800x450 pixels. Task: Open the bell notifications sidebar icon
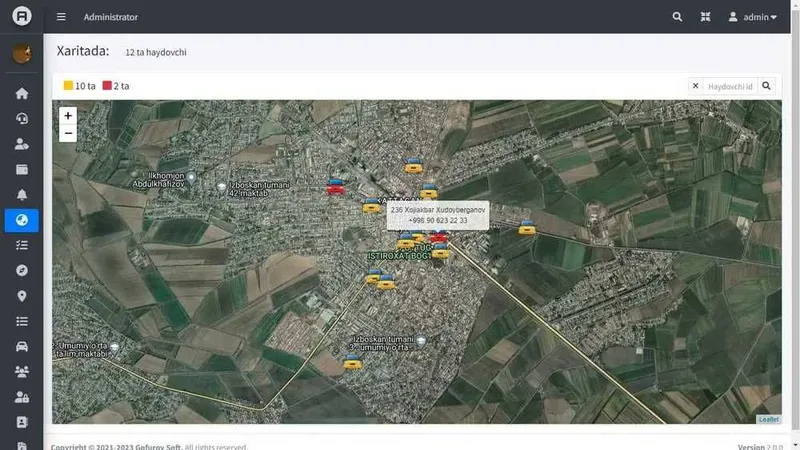(x=21, y=195)
